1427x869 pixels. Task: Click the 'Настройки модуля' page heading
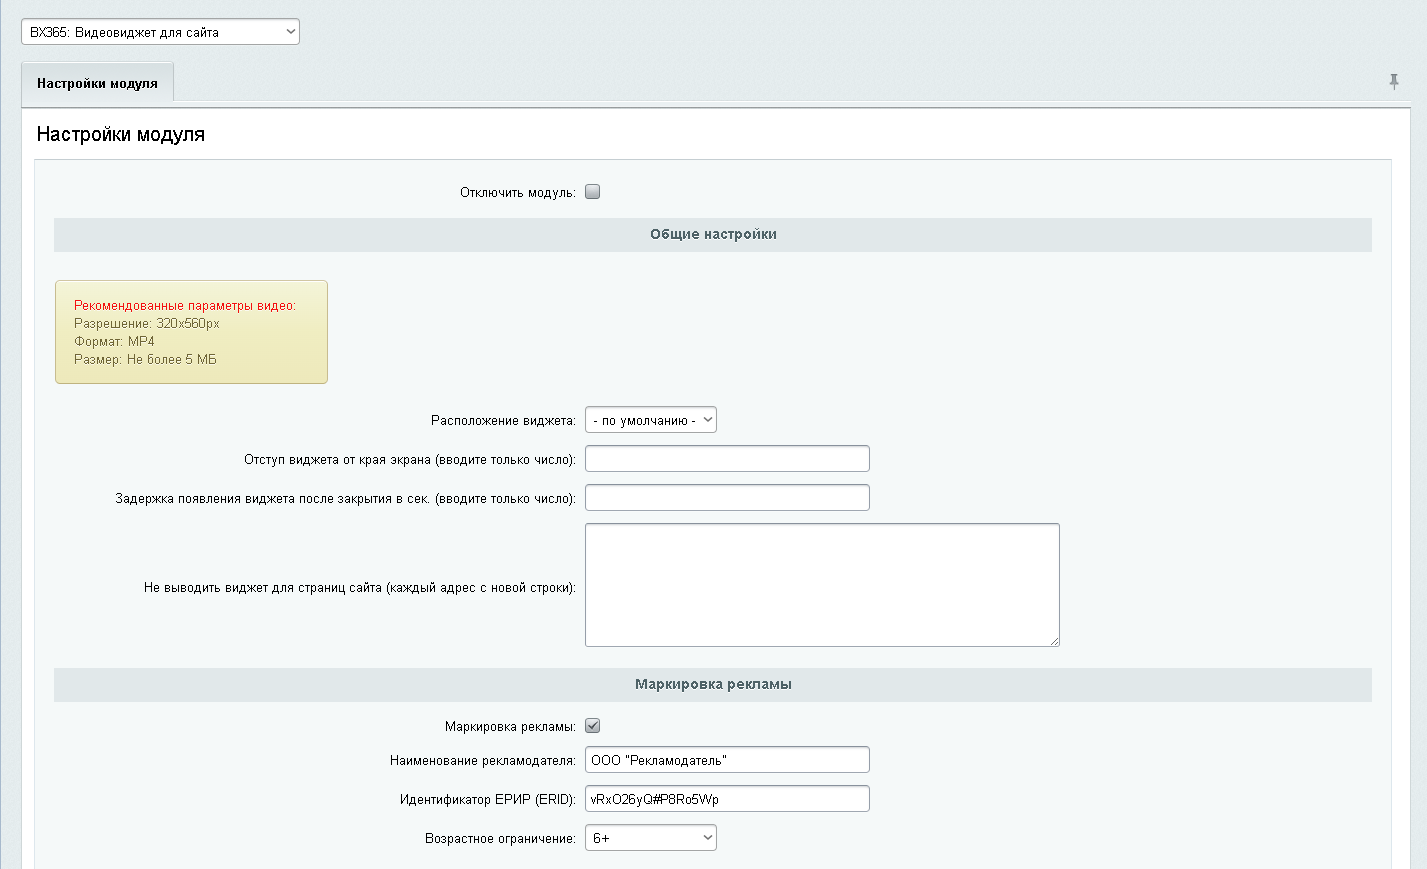coord(121,134)
